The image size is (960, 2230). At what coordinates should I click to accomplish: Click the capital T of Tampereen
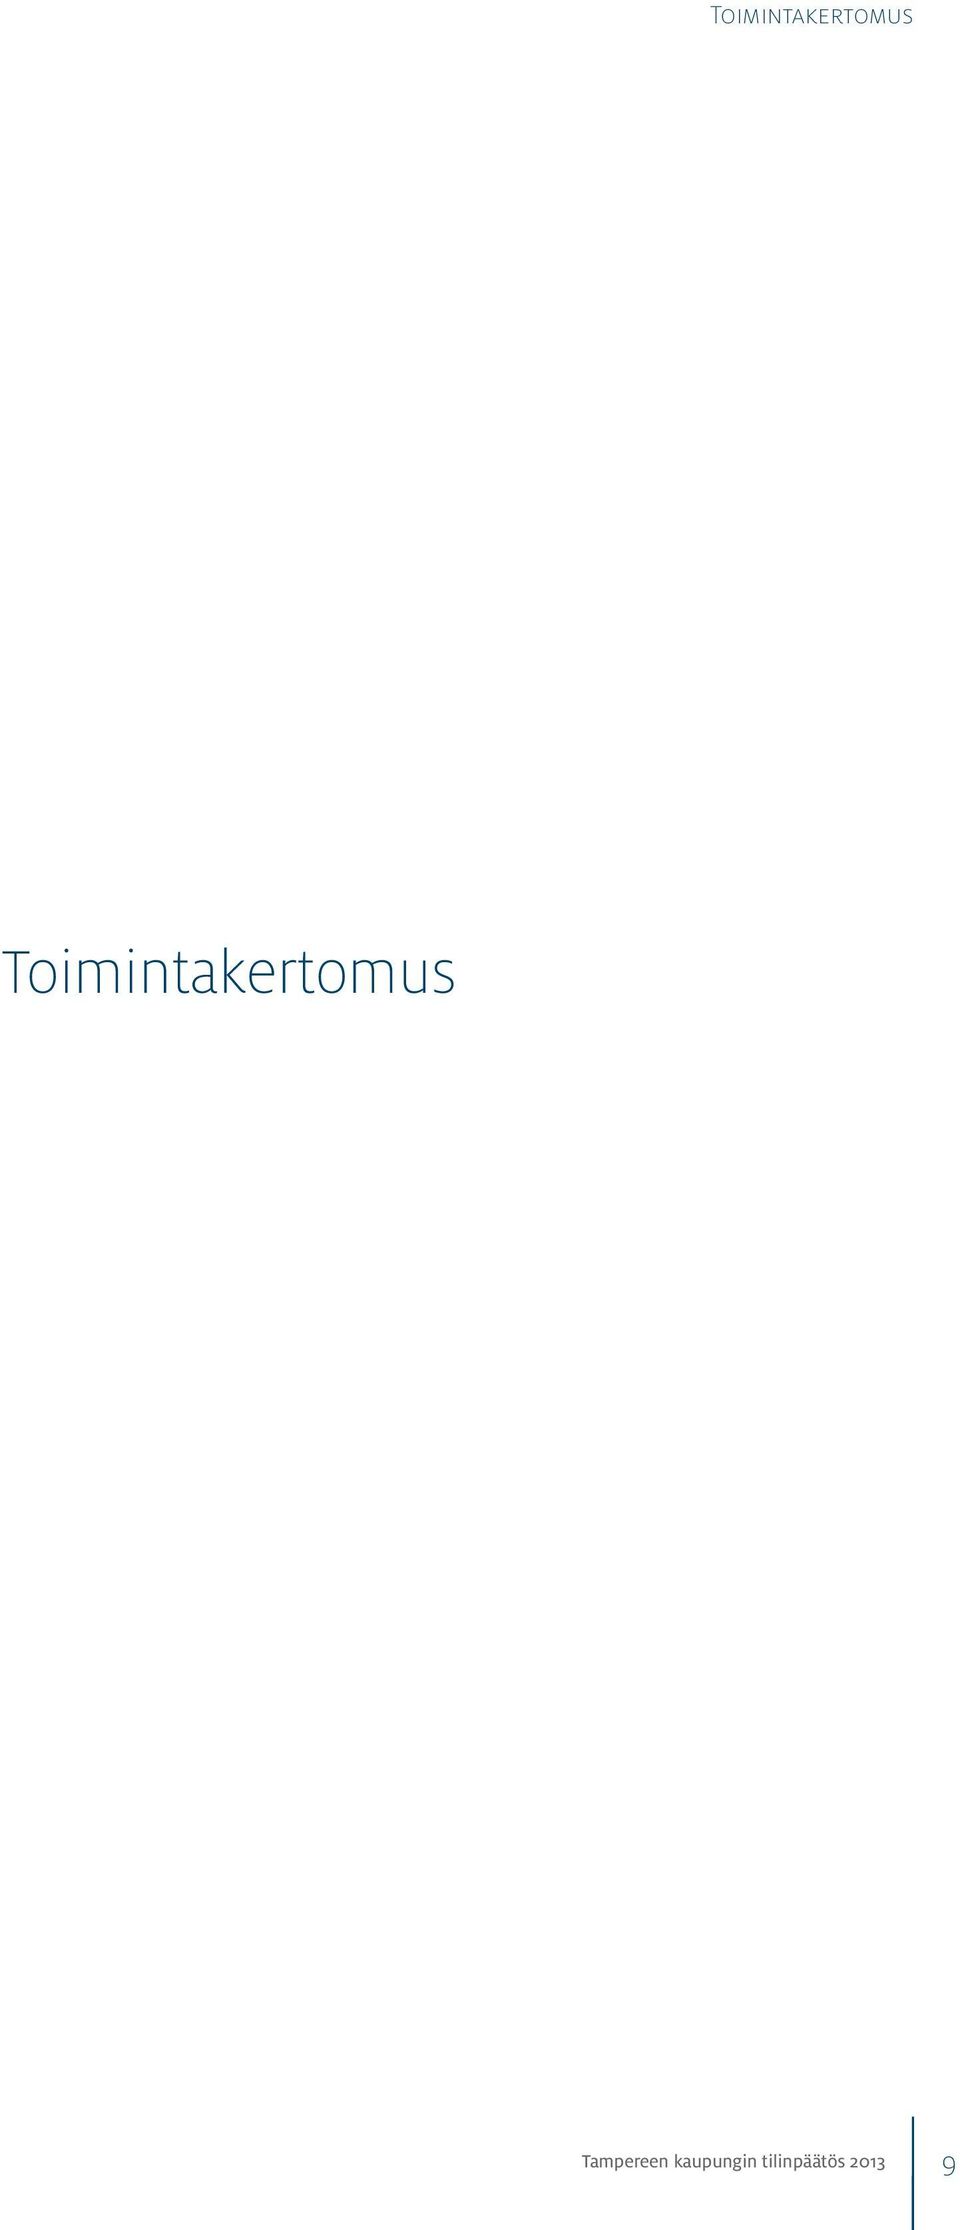coord(588,2161)
